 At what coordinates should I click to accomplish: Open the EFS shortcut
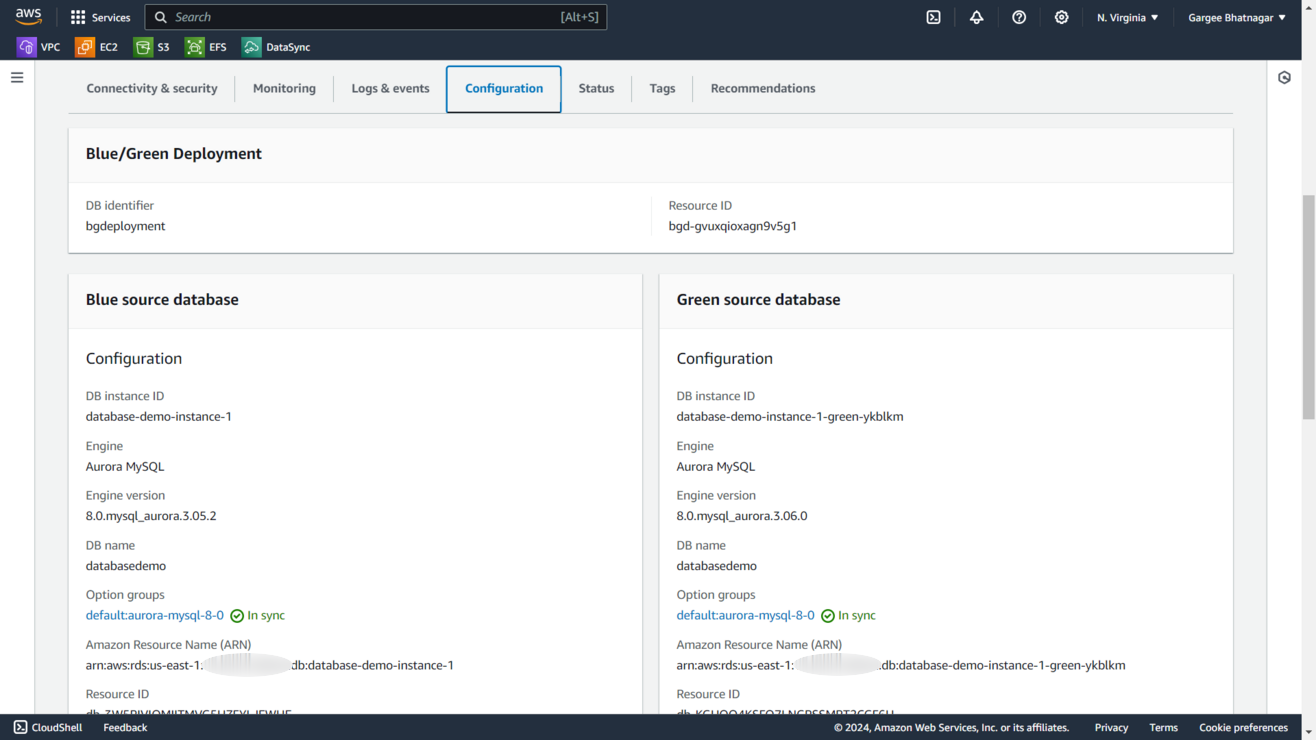pos(206,47)
